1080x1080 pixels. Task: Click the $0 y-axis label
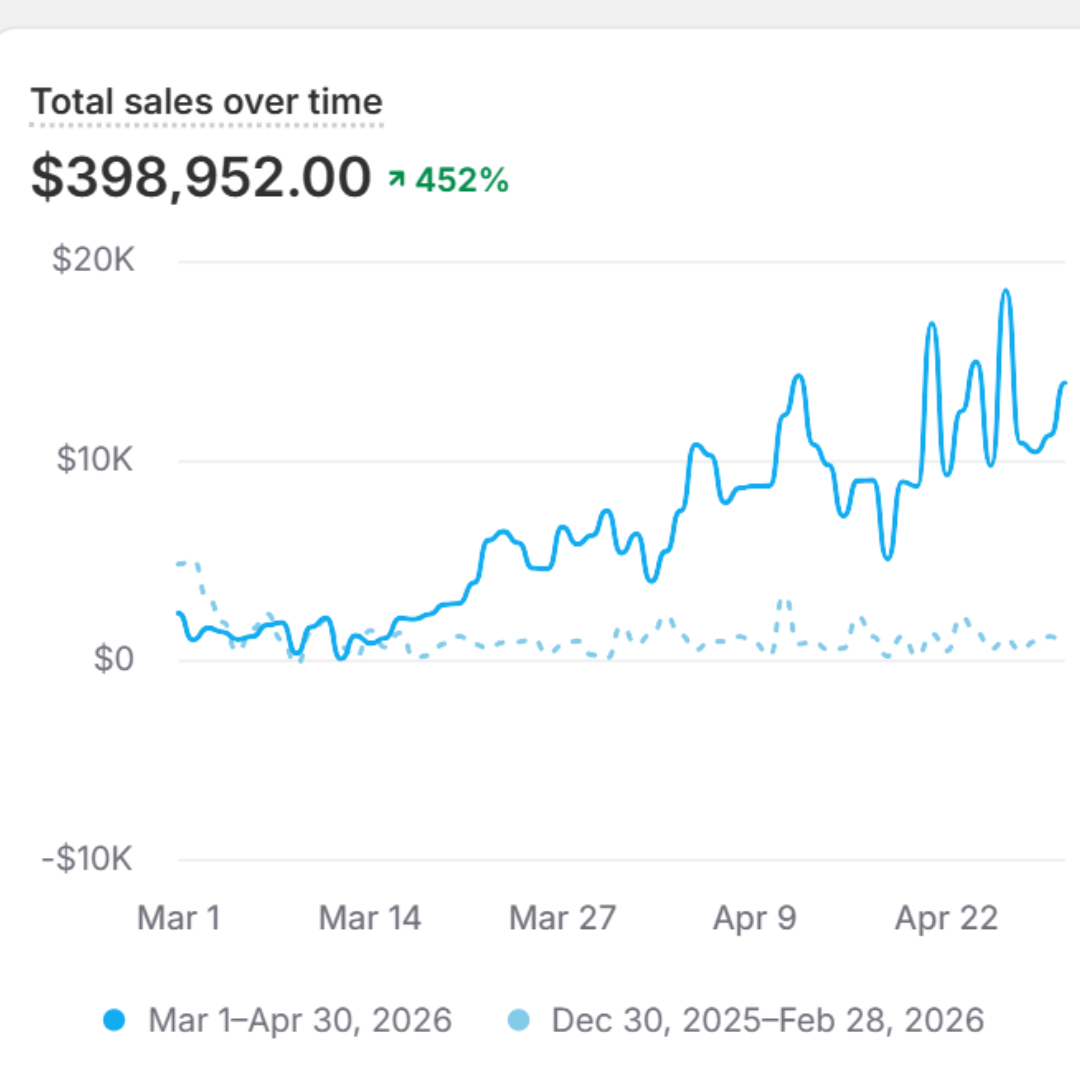pos(114,658)
